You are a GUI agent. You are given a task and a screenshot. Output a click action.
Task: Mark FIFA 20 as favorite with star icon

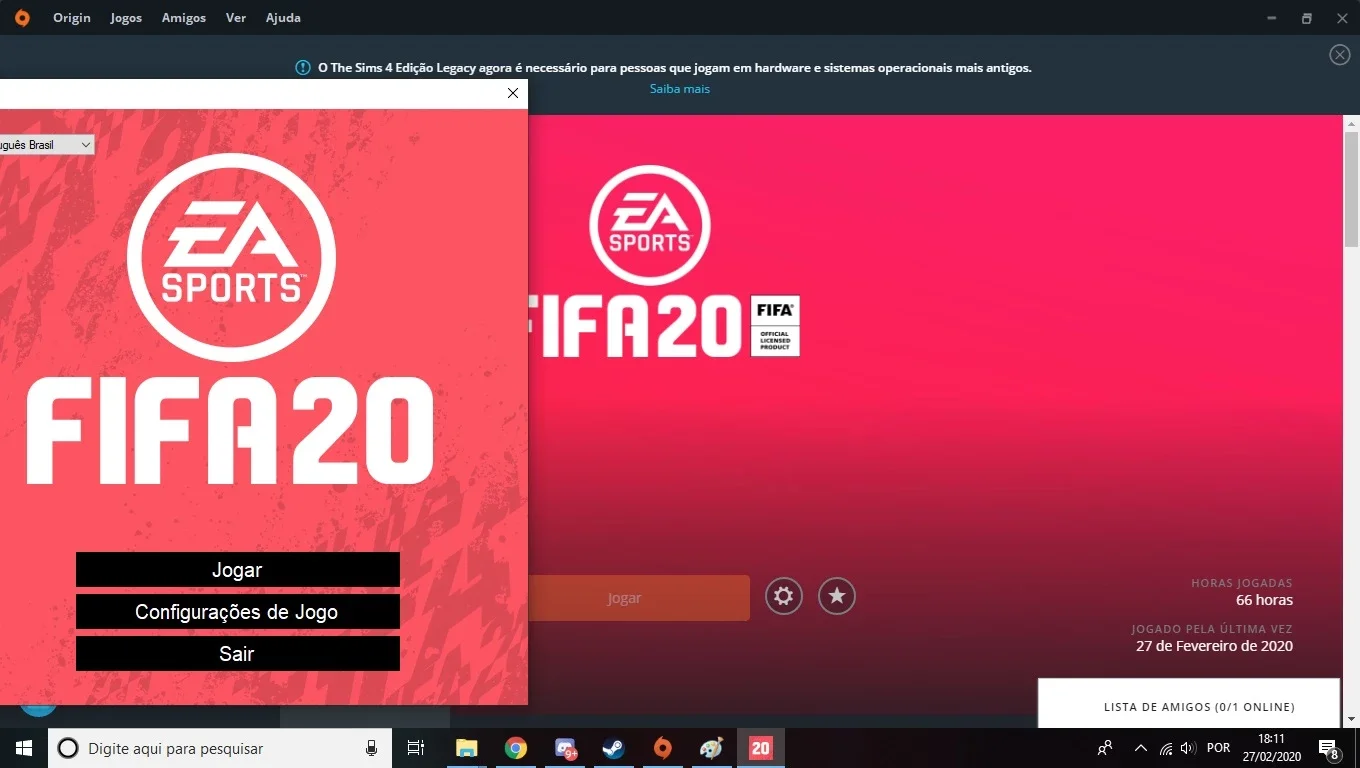pos(837,597)
